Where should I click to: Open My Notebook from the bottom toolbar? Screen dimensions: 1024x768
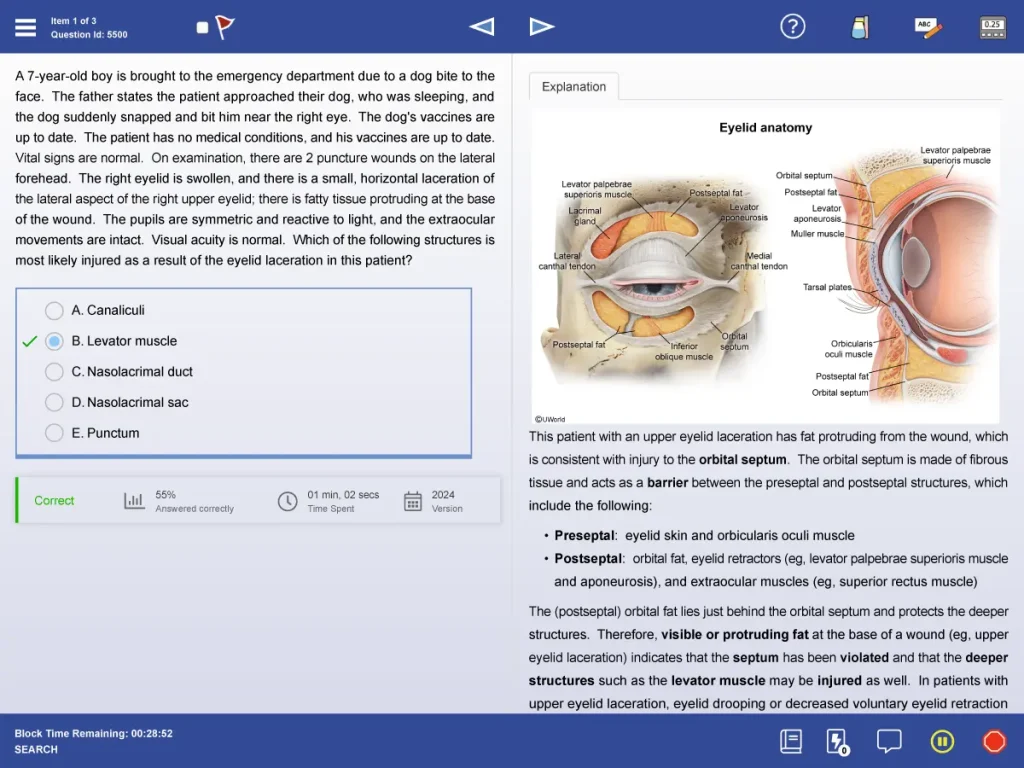coord(789,741)
